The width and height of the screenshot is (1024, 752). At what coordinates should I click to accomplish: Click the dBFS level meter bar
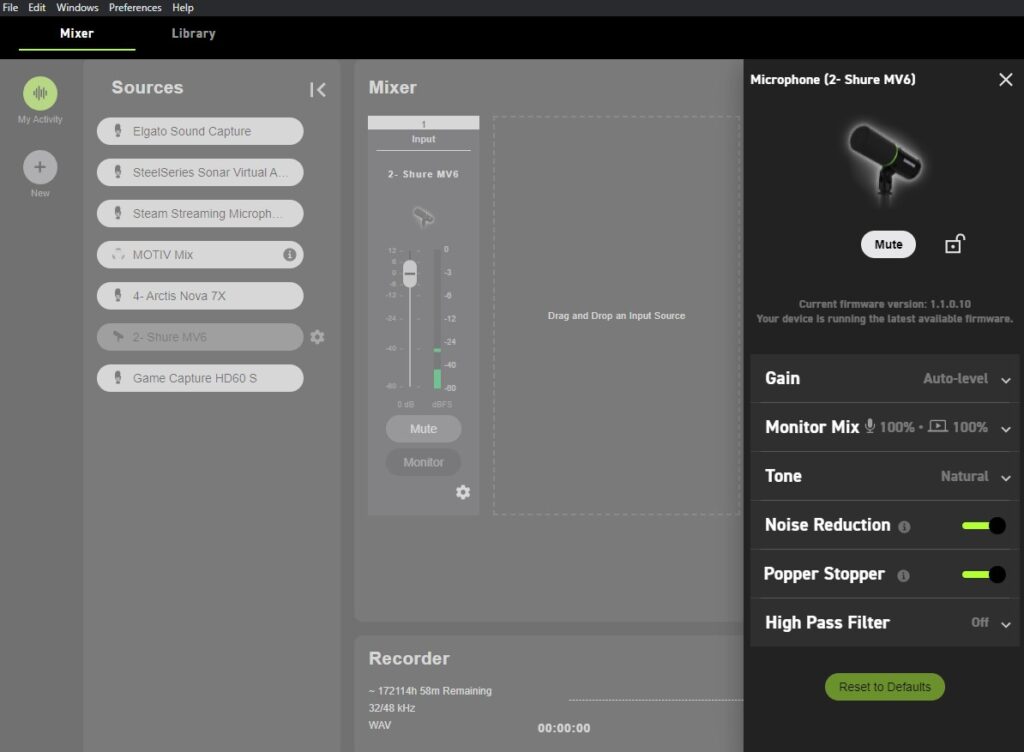click(x=437, y=319)
